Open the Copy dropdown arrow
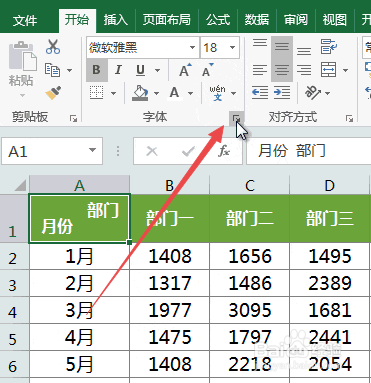 69,70
